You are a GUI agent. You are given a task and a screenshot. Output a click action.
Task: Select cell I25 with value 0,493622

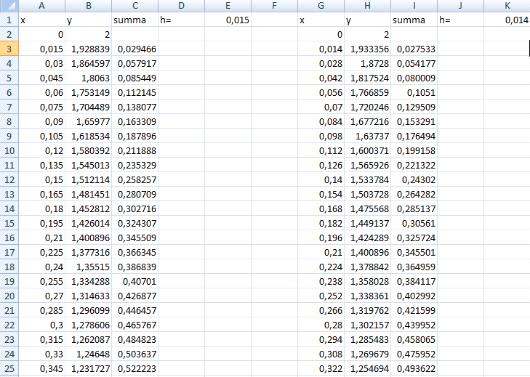[414, 369]
